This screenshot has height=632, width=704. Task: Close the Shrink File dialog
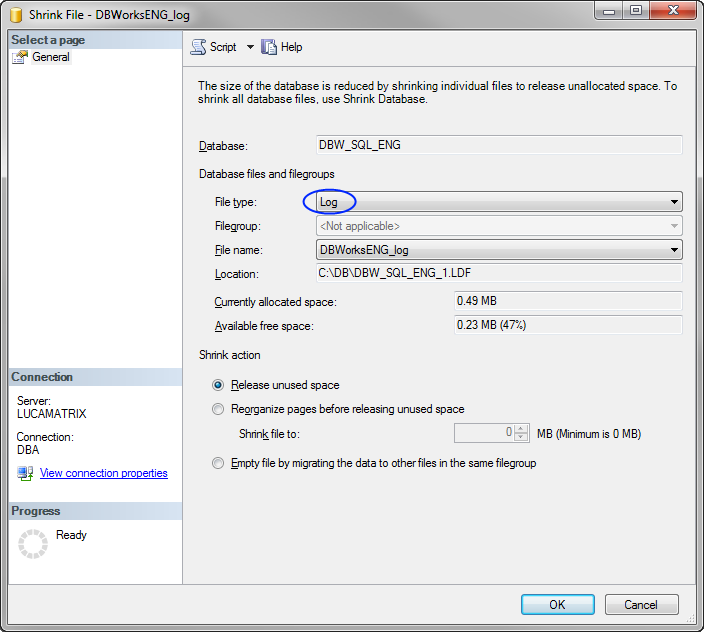[x=673, y=11]
